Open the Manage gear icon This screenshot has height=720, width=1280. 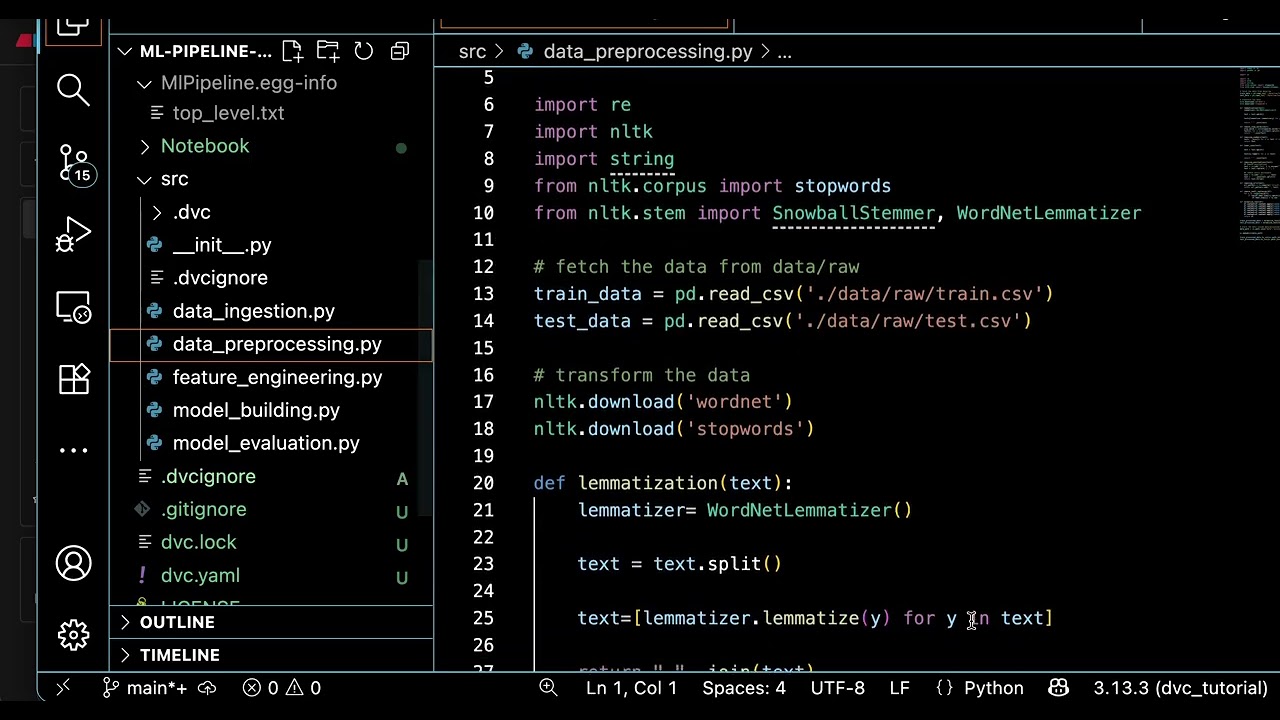[x=73, y=635]
